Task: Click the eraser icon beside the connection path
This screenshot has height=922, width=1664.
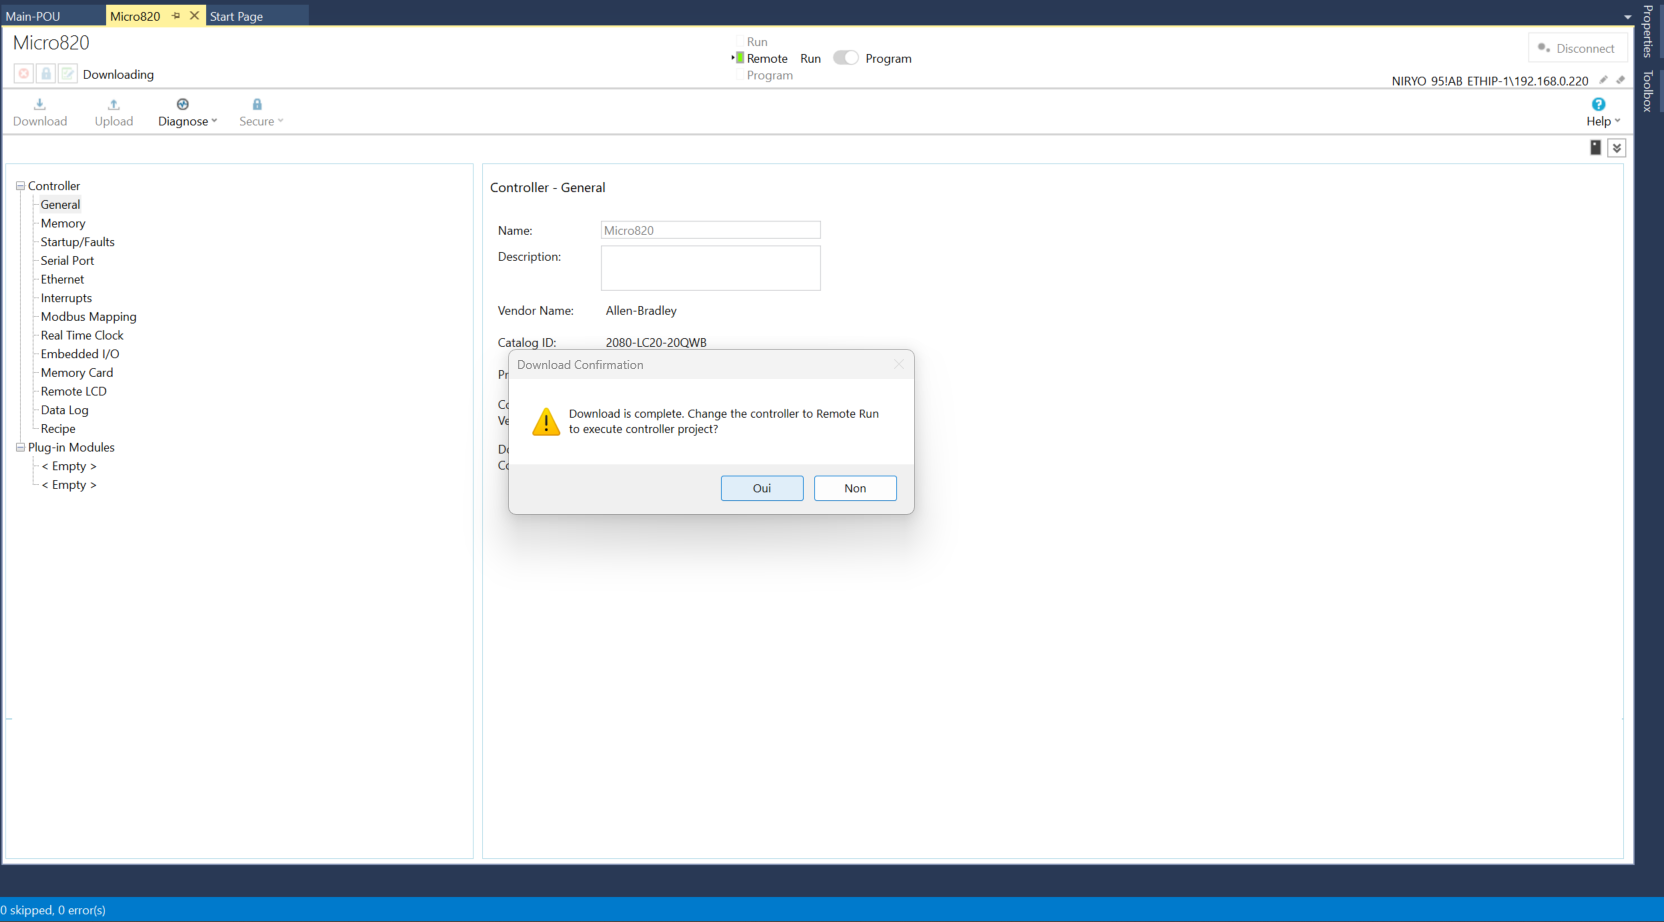Action: coord(1621,80)
